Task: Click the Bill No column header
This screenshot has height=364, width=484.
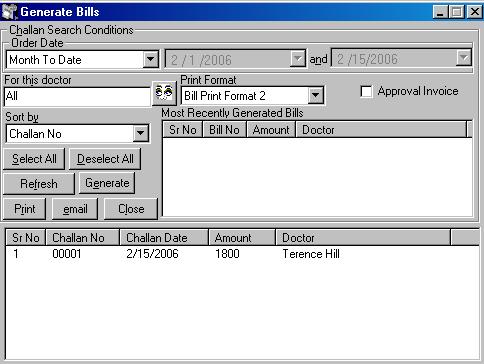Action: (224, 130)
